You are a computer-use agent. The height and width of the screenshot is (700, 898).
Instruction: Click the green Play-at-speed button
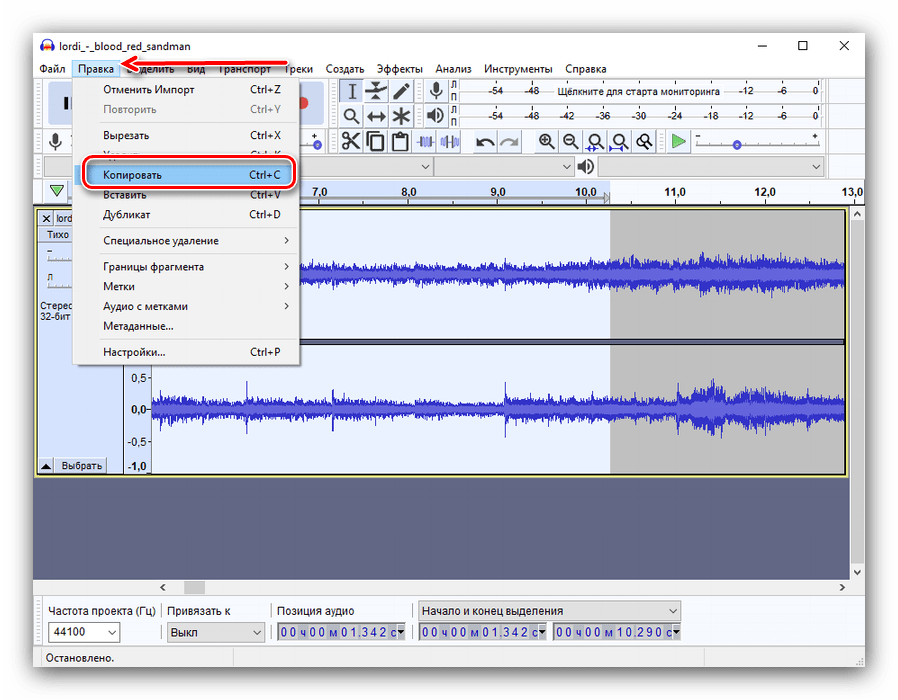(679, 141)
